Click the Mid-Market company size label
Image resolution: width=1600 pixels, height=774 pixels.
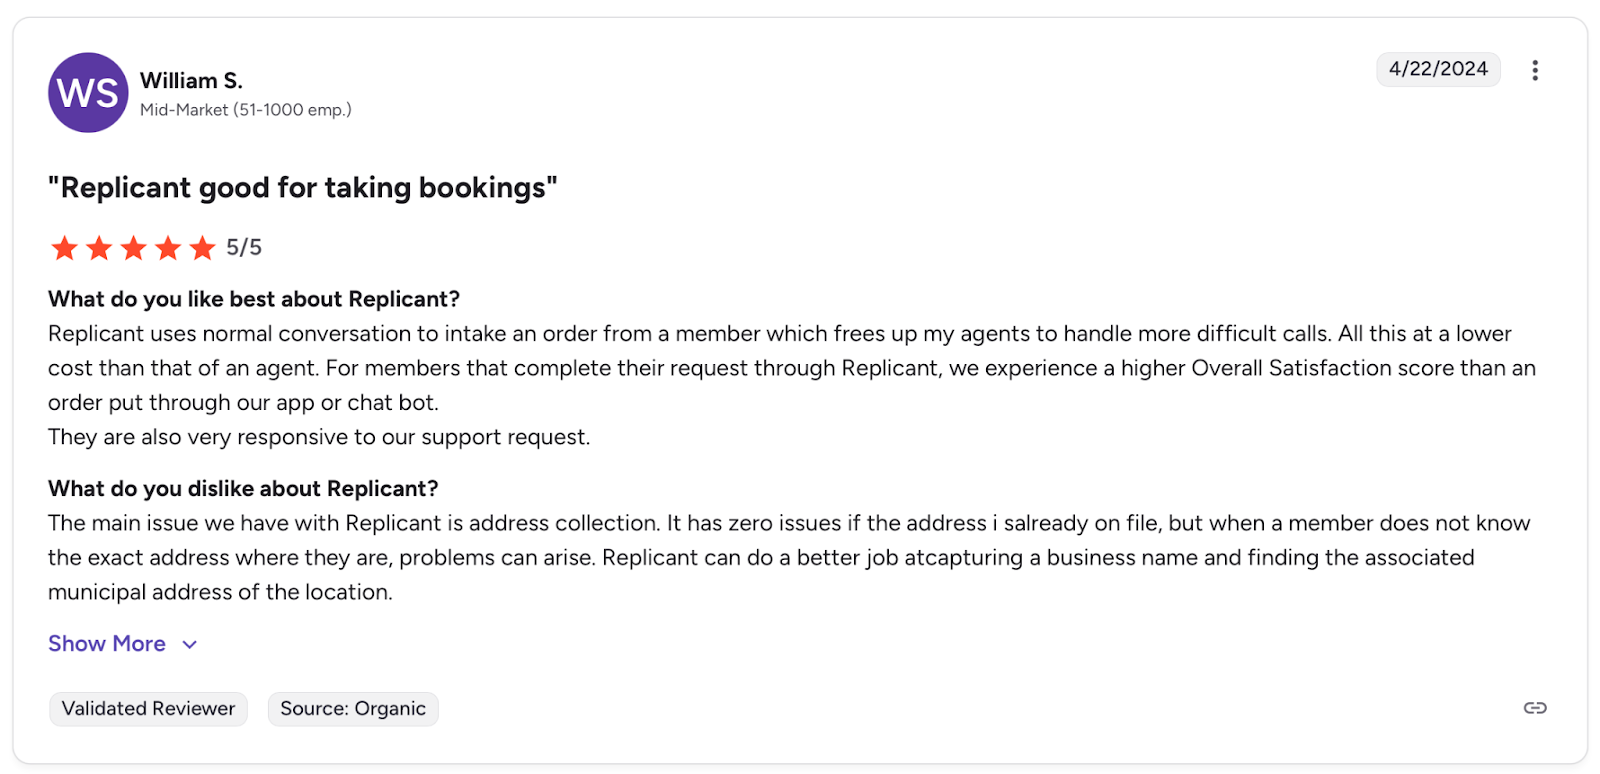pyautogui.click(x=245, y=110)
